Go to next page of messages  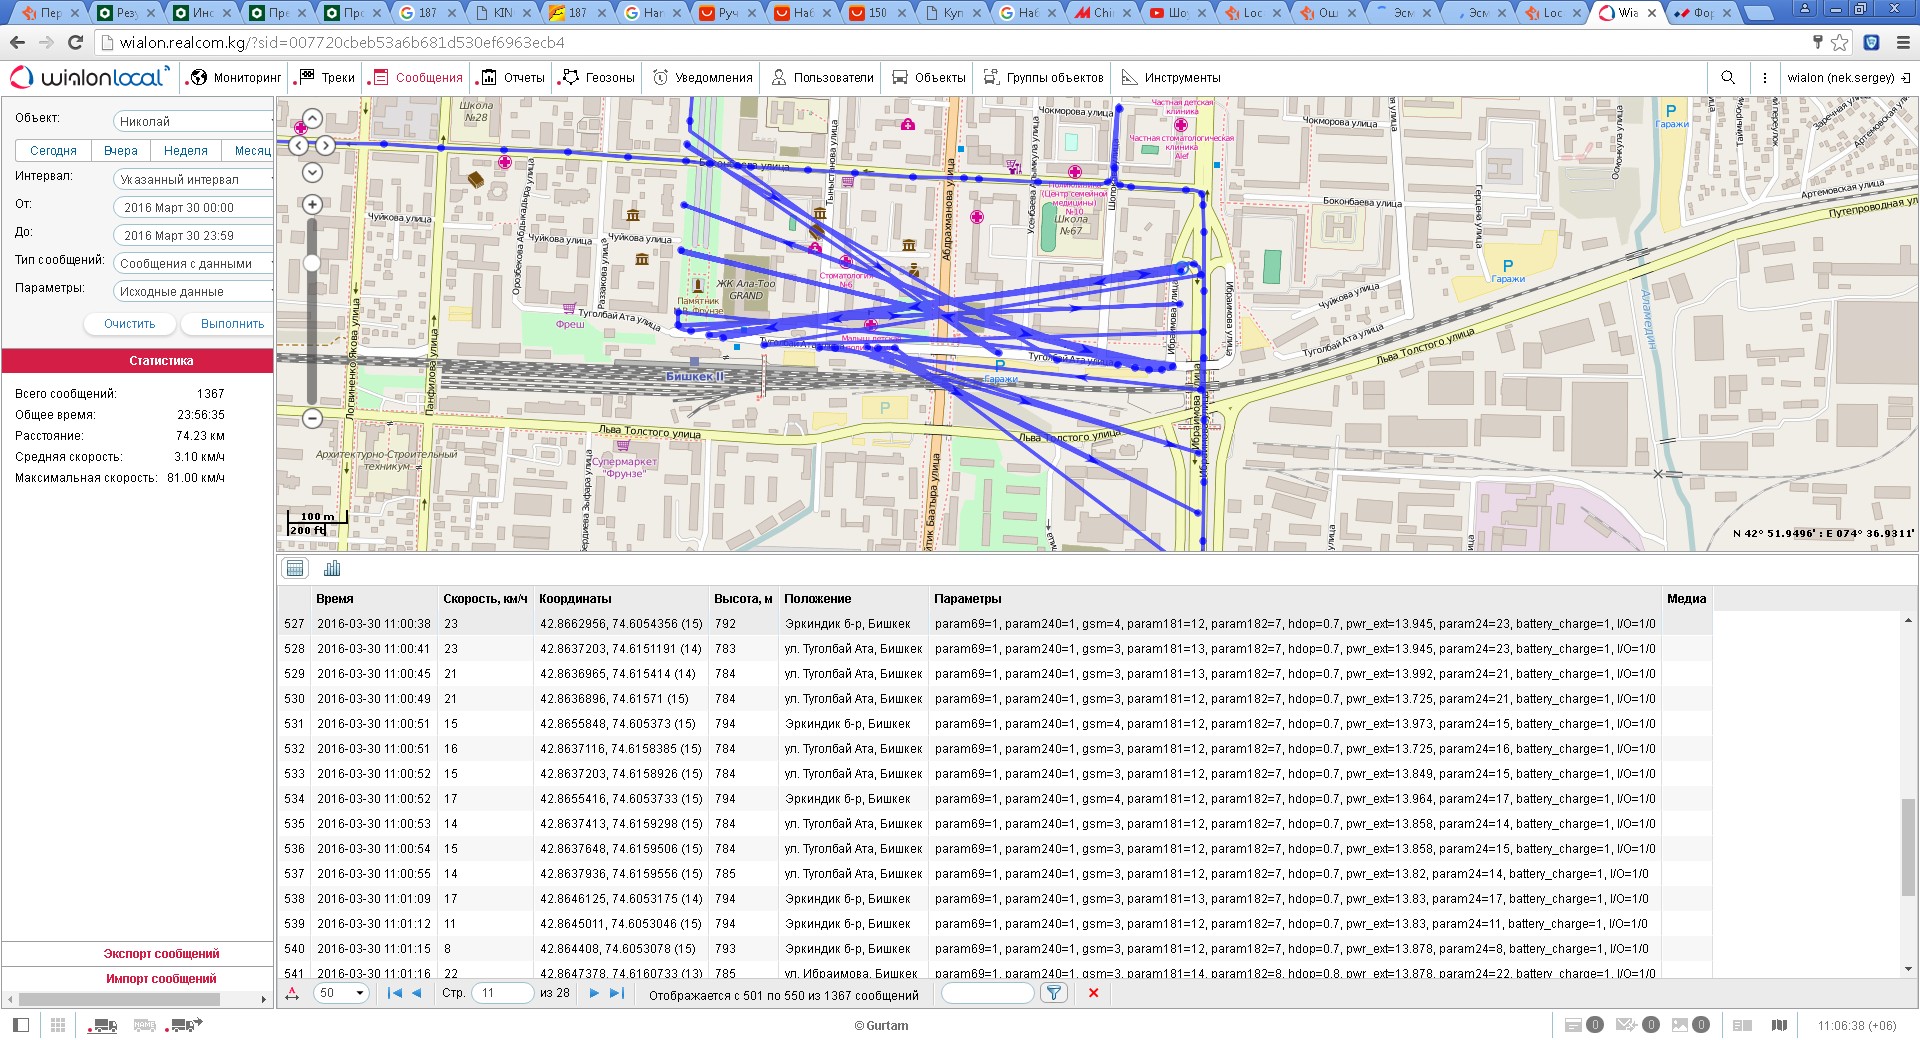pyautogui.click(x=594, y=993)
